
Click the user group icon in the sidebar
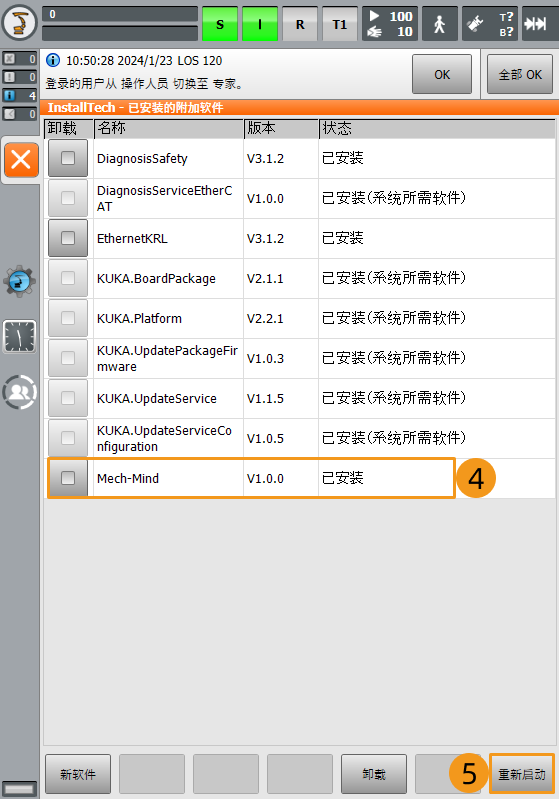[x=19, y=392]
